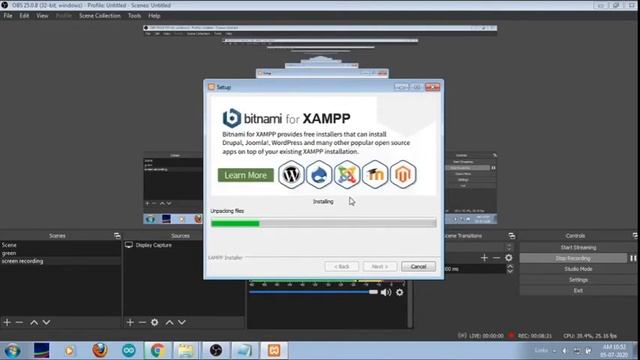This screenshot has height=360, width=640.
Task: Click the Drupal icon in Bitnami banner
Action: click(319, 175)
